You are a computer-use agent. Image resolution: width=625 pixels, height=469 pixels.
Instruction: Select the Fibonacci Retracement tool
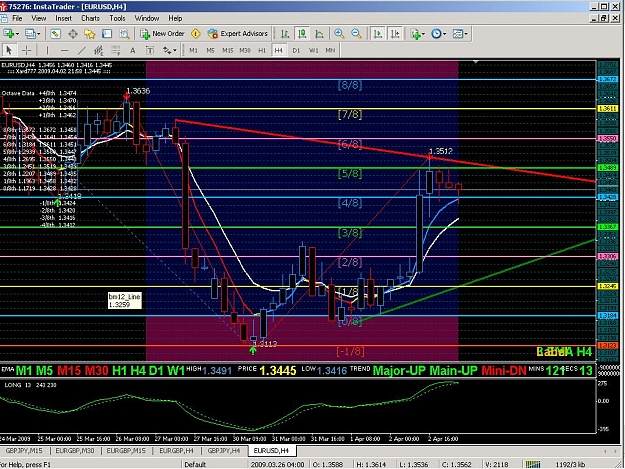116,51
